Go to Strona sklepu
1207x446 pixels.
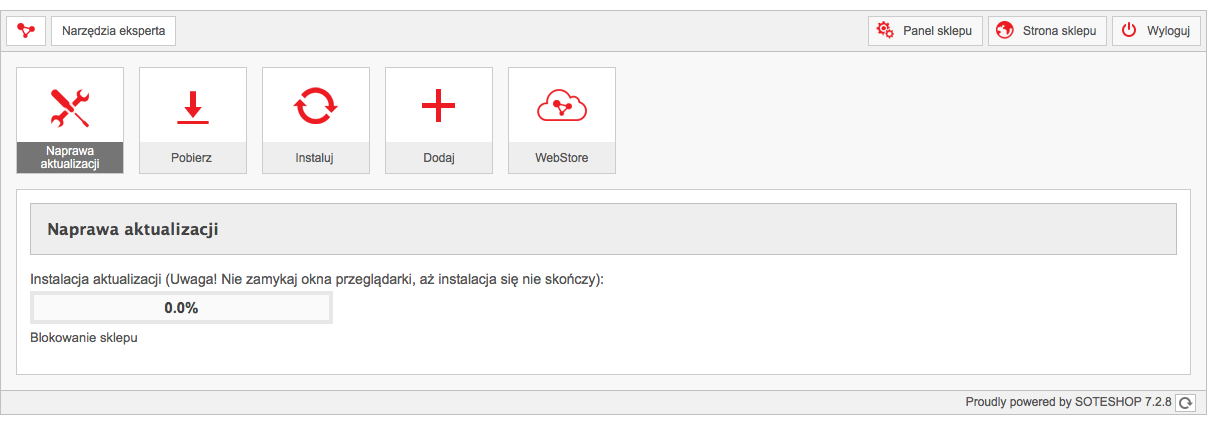pos(1048,30)
